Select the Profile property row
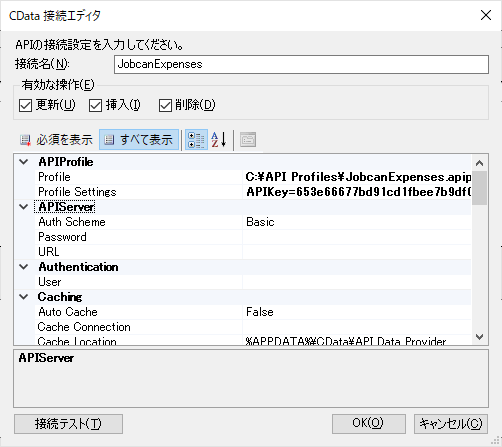The image size is (502, 447). (253, 177)
